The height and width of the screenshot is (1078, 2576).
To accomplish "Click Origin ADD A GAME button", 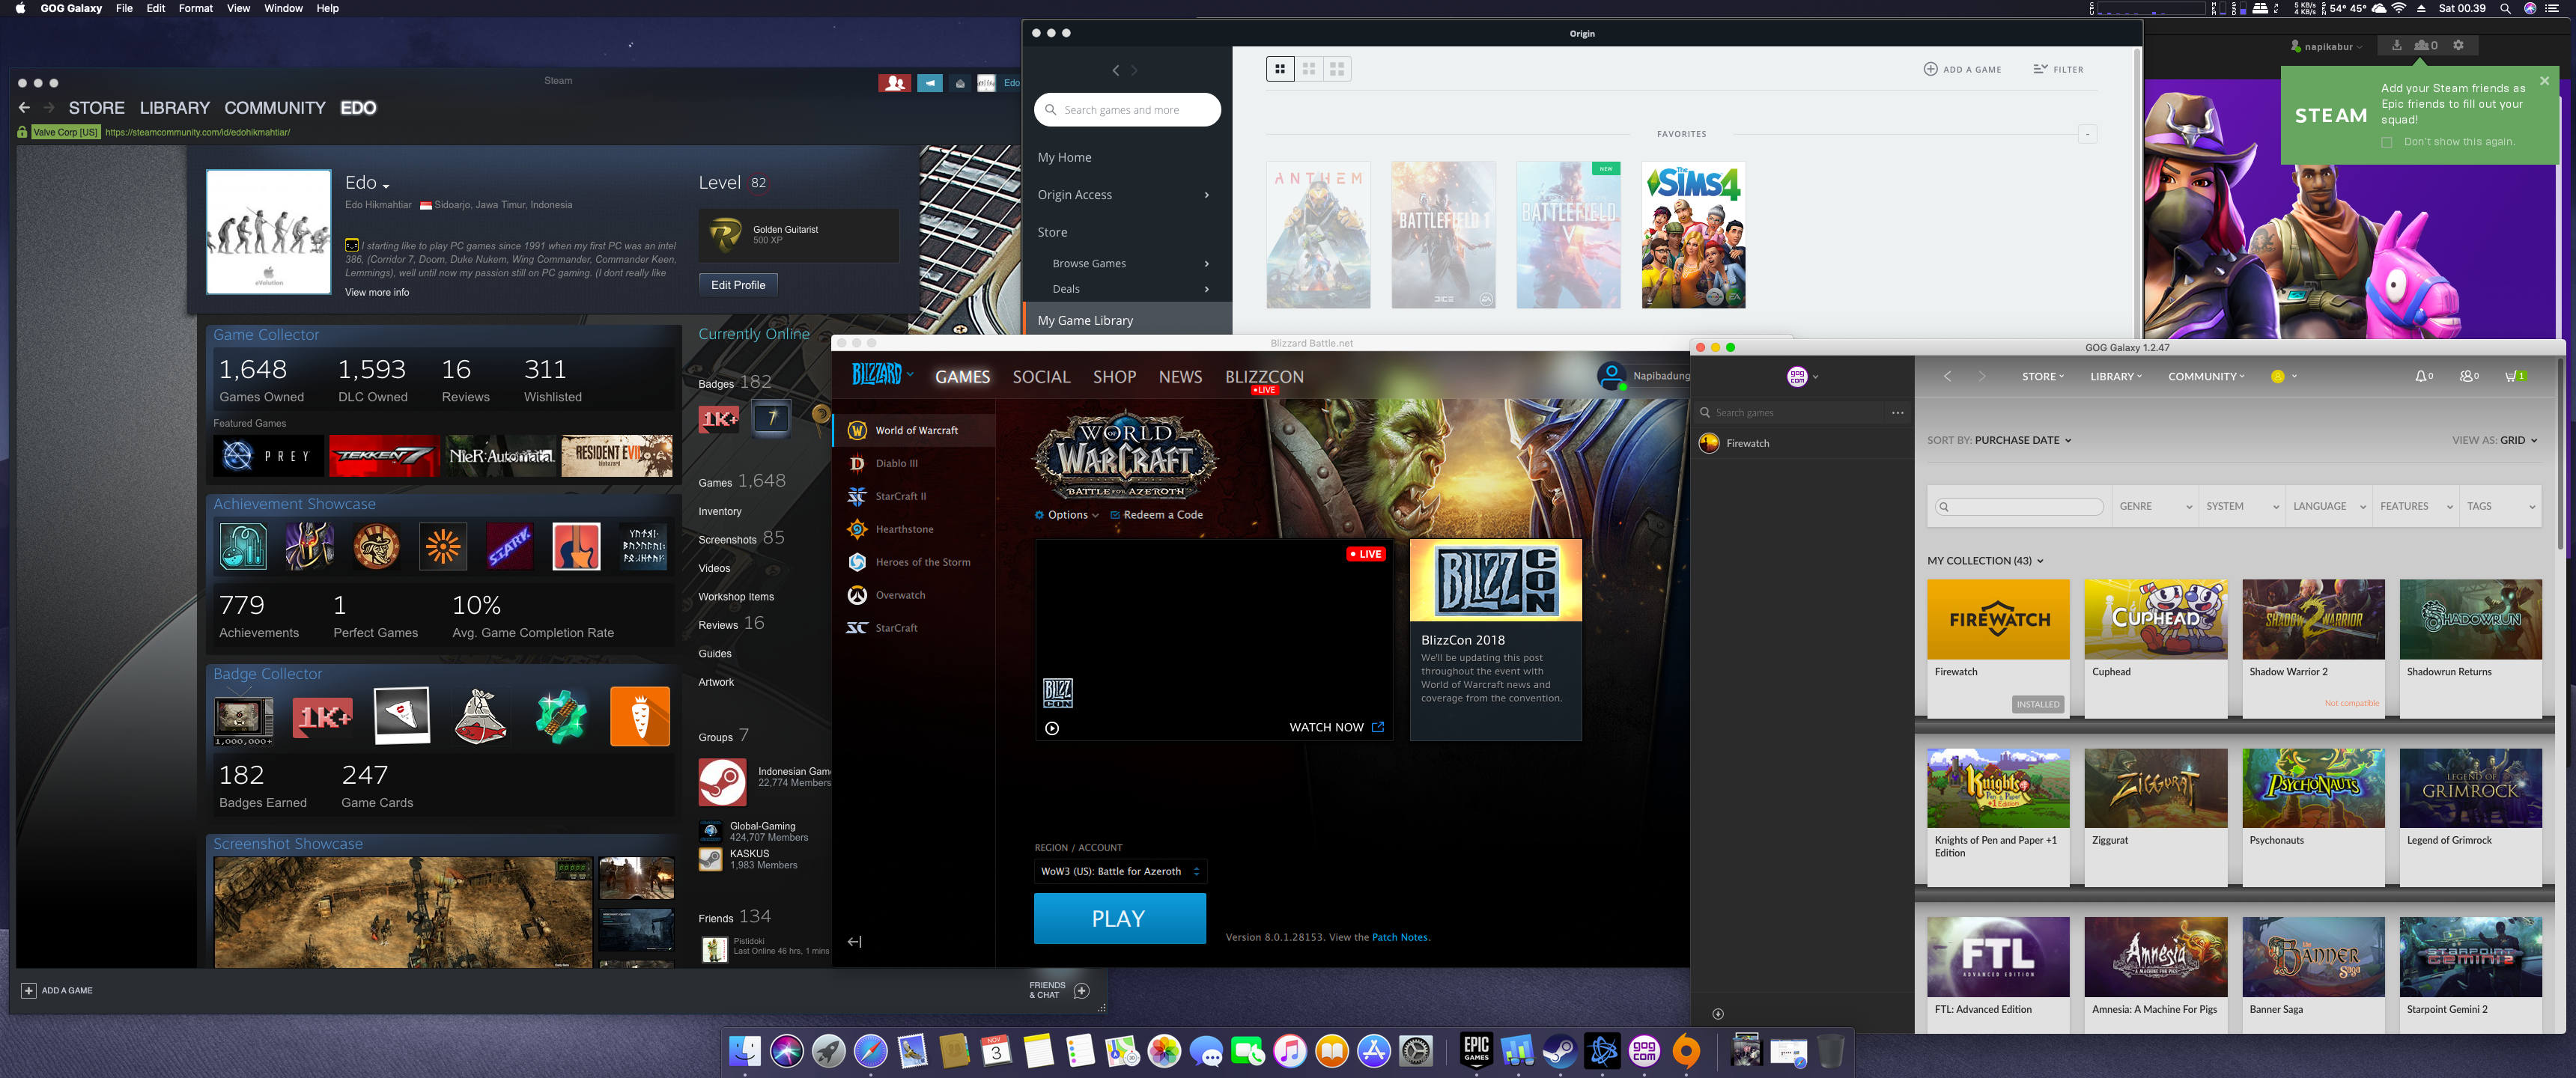I will click(1962, 69).
